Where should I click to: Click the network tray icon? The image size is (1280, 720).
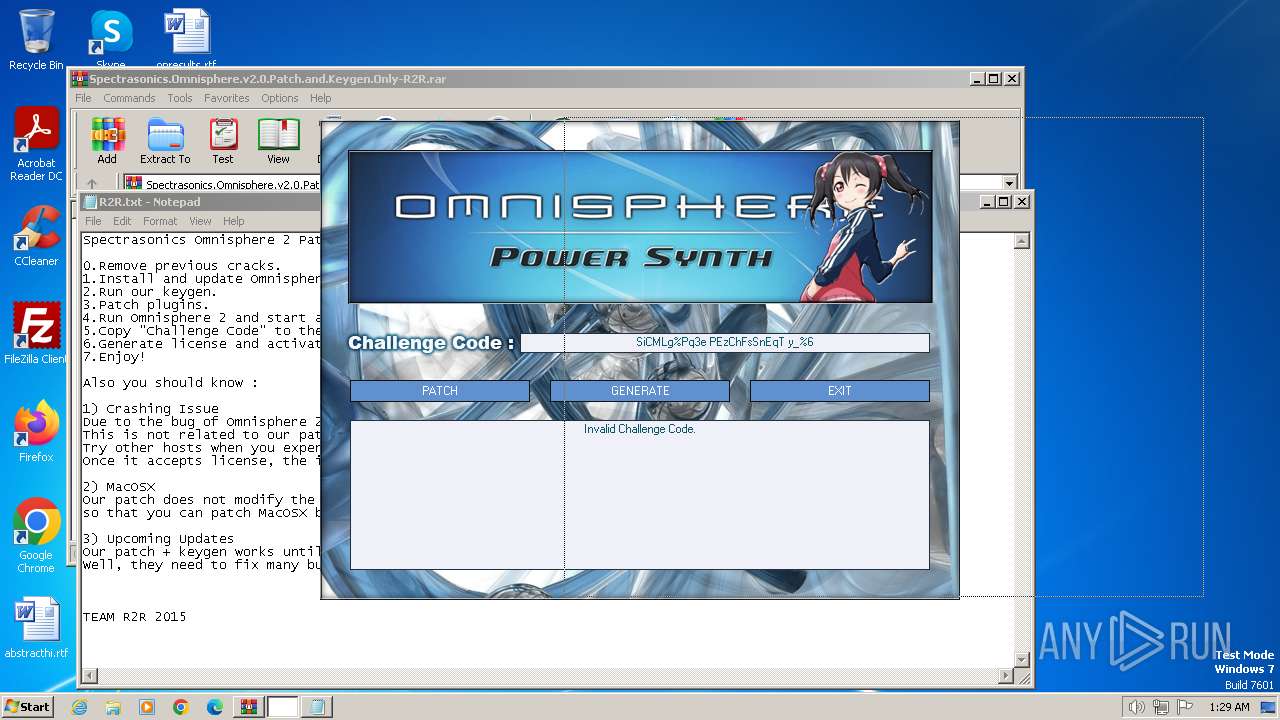[x=1160, y=707]
